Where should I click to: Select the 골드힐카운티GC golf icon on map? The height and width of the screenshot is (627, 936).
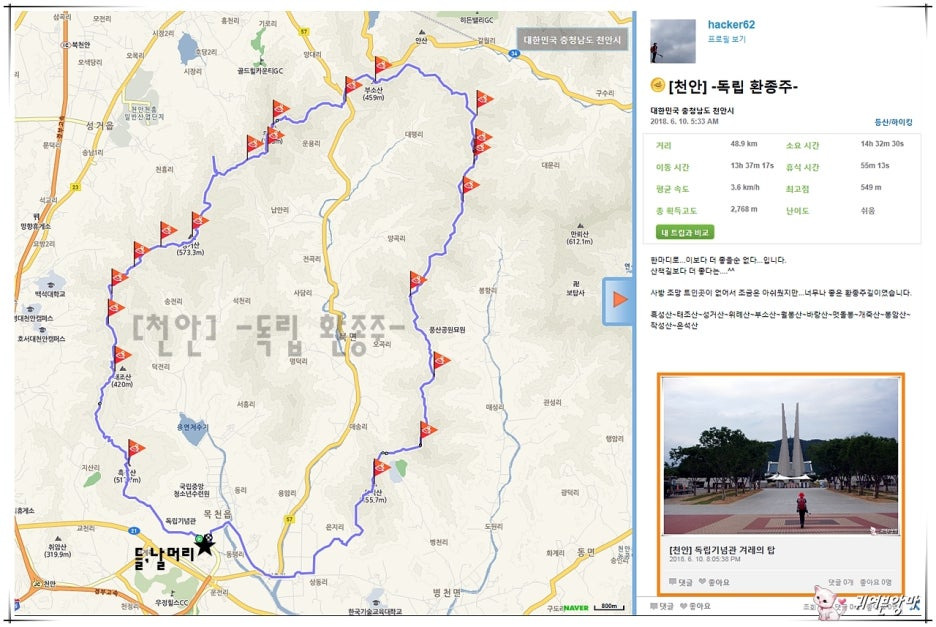click(260, 62)
